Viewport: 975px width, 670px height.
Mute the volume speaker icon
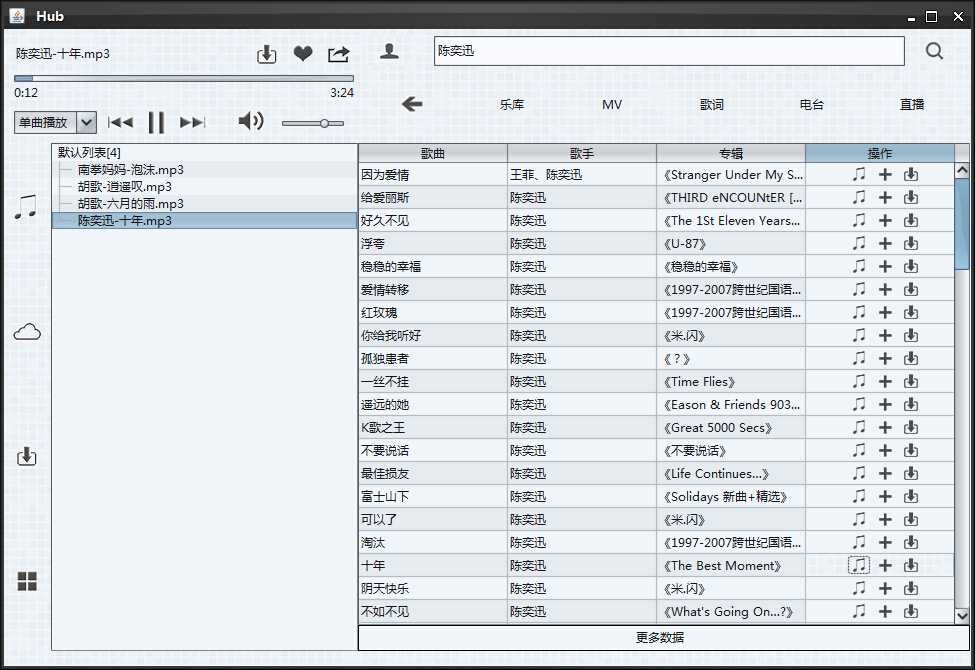(x=251, y=121)
